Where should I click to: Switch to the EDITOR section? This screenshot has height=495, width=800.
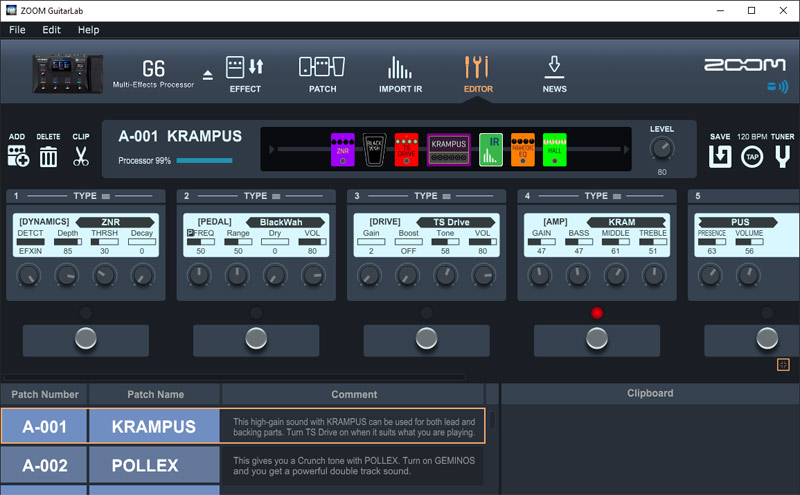coord(478,75)
